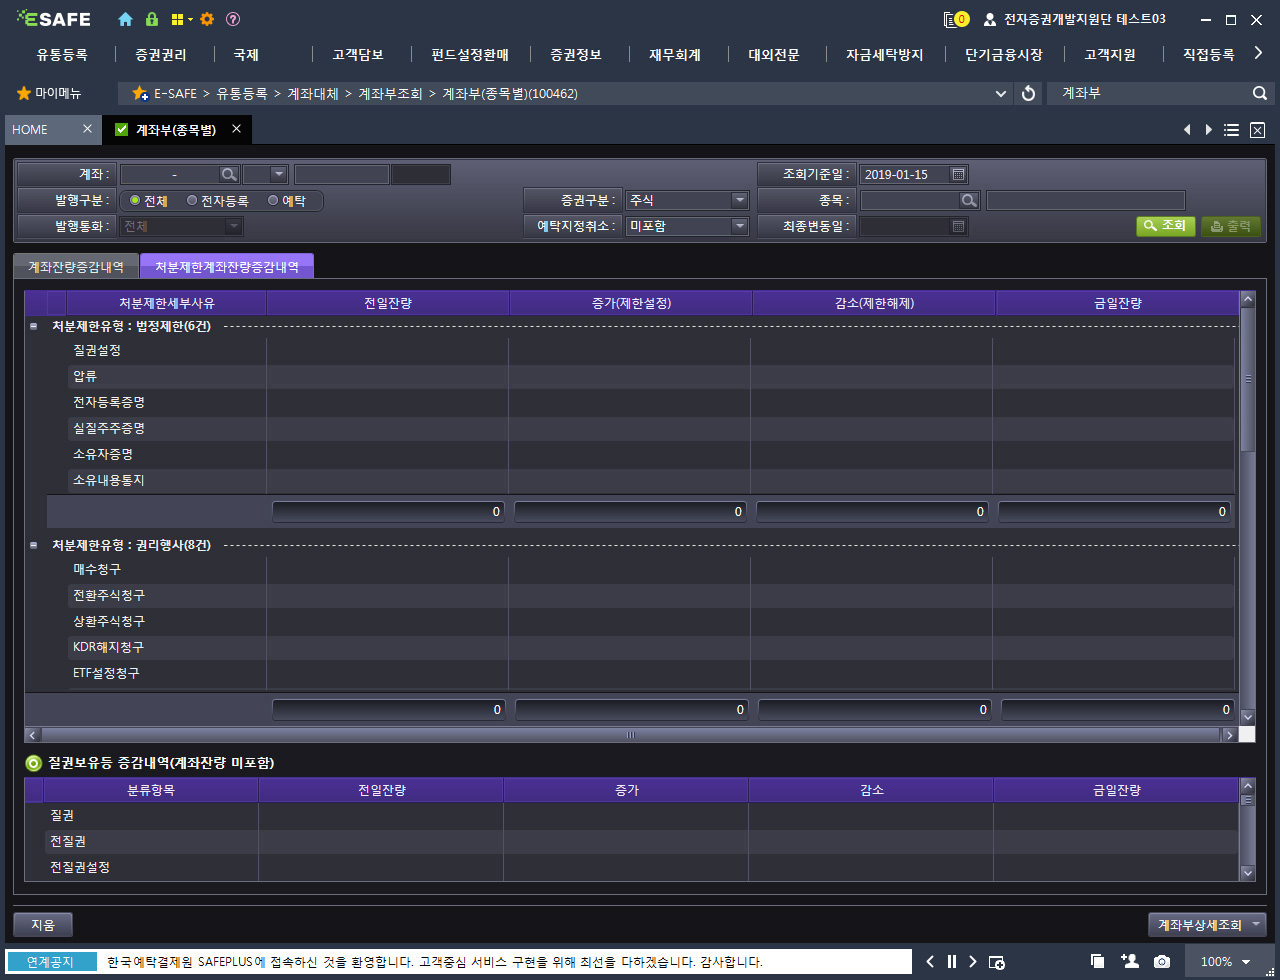Collapse the 법정제한(6건) group
This screenshot has height=980, width=1280.
coord(33,326)
